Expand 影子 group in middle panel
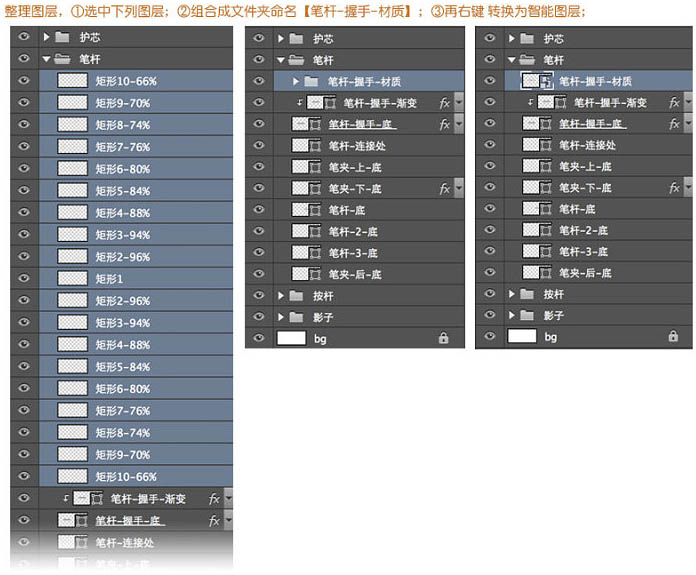Viewport: 696px width, 575px height. 281,317
